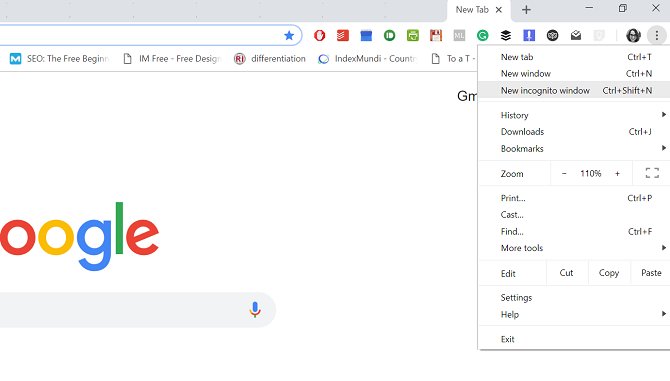Choose Find... from the menu
670x381 pixels.
[574, 232]
